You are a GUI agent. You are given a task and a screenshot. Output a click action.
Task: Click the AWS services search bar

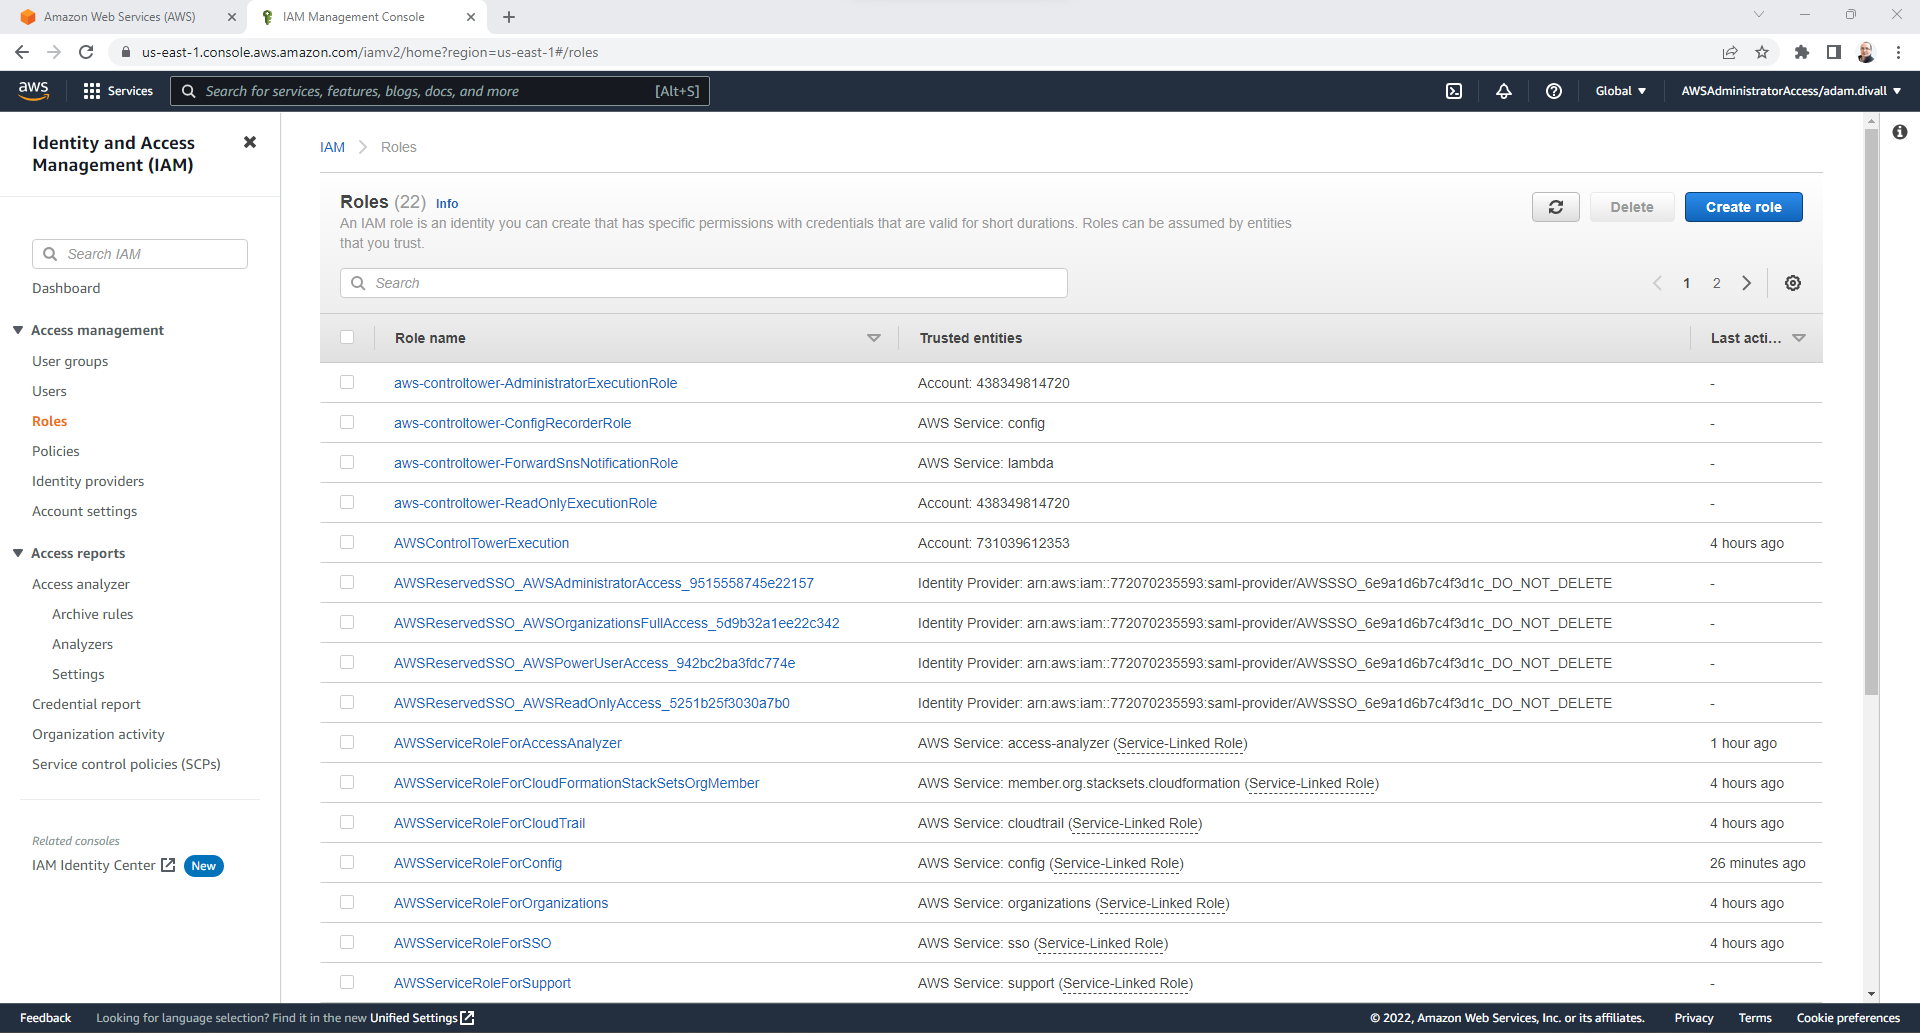(440, 91)
